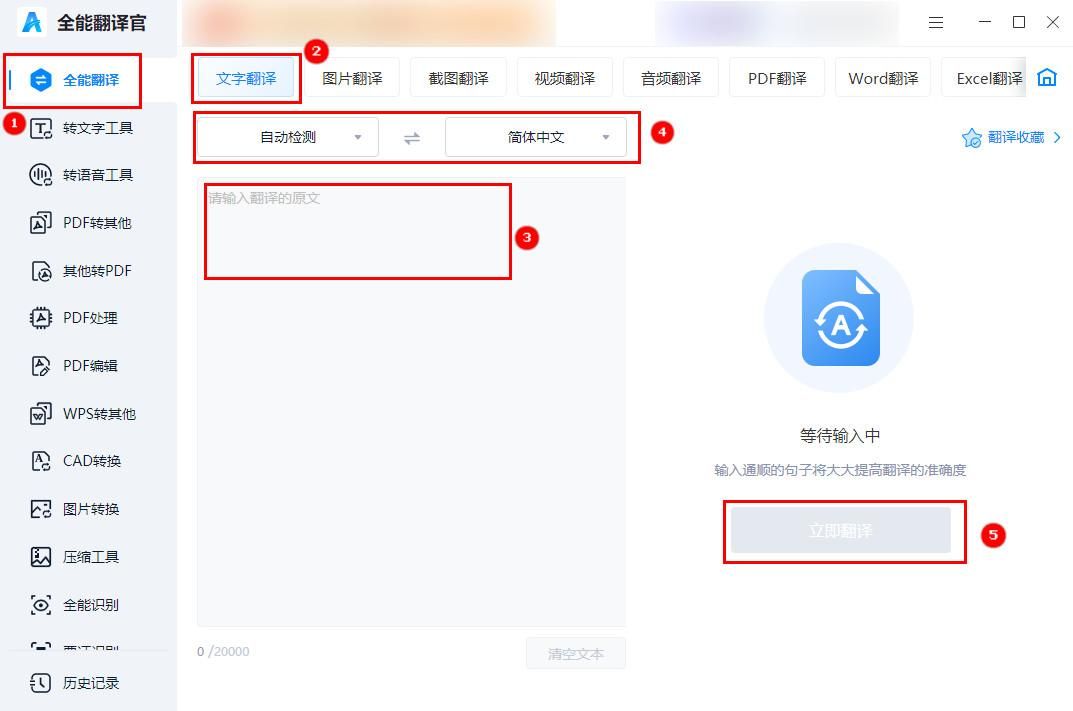Image resolution: width=1073 pixels, height=711 pixels.
Task: Select the 历史记录 label in sidebar
Action: coord(91,683)
